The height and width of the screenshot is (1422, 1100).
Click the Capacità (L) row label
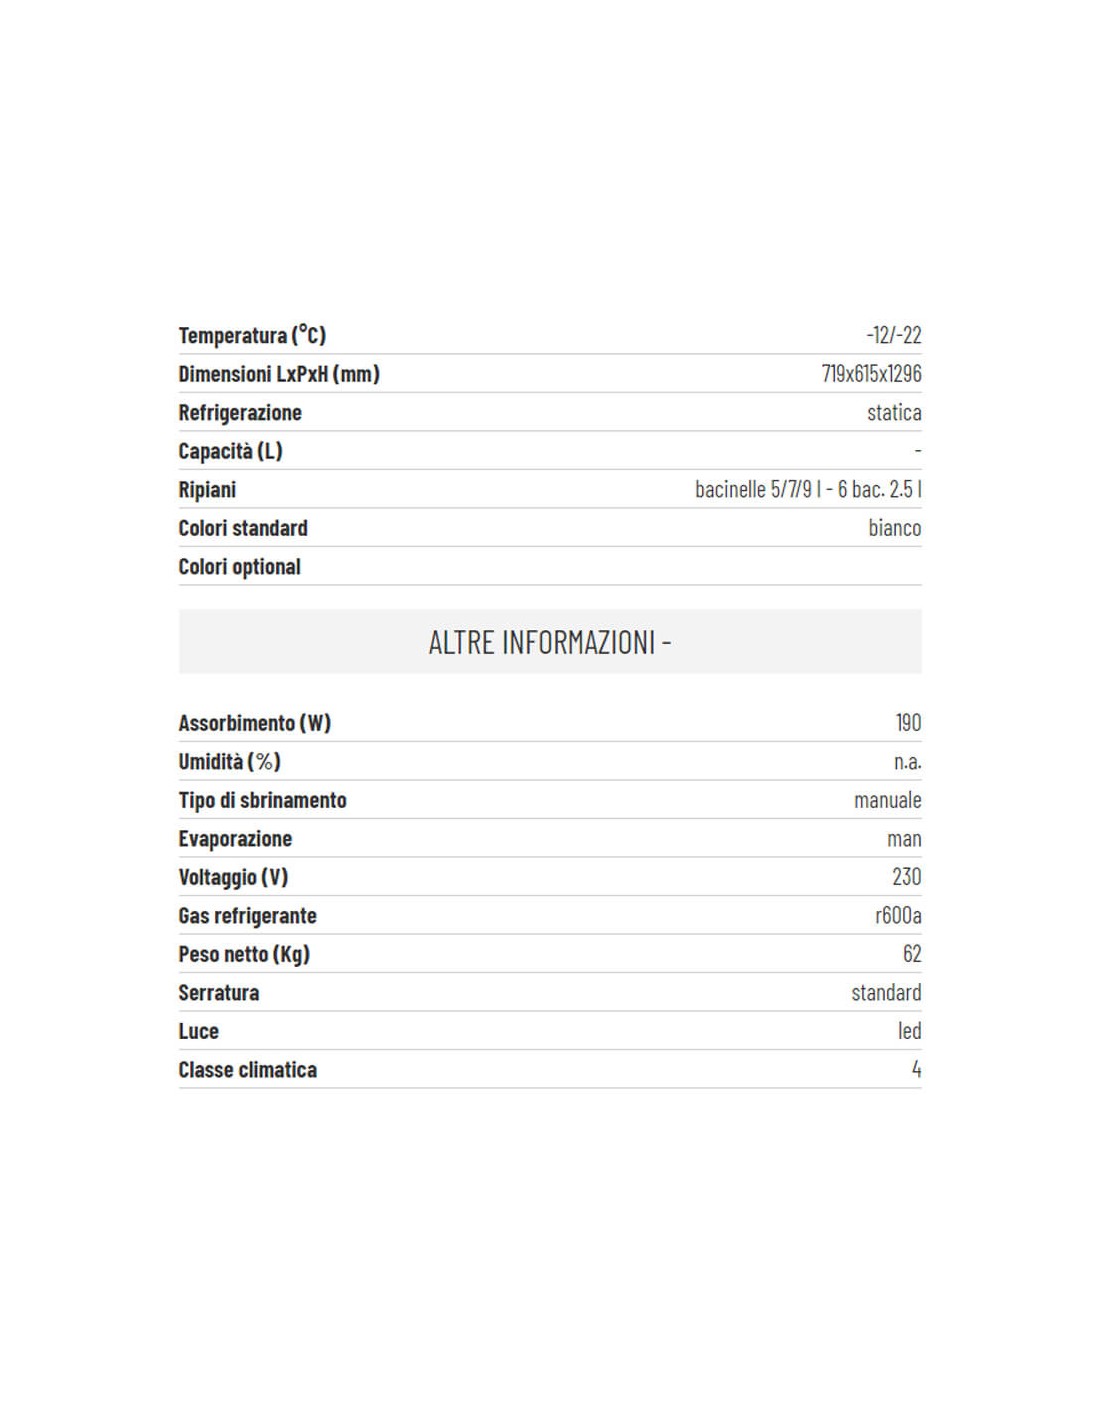pos(231,451)
